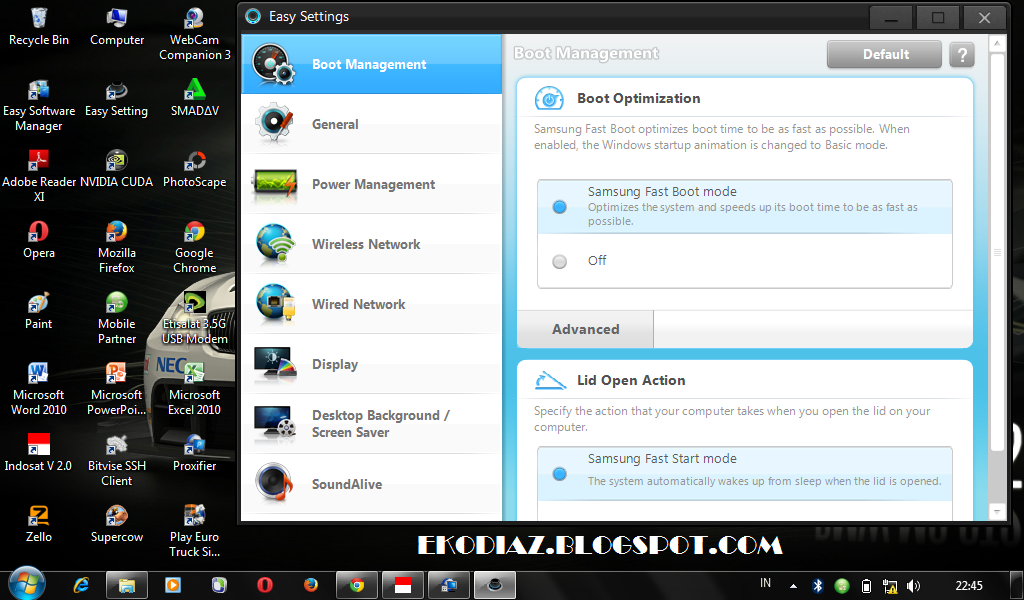Show hidden tray icons arrow
The height and width of the screenshot is (600, 1024).
pos(793,586)
